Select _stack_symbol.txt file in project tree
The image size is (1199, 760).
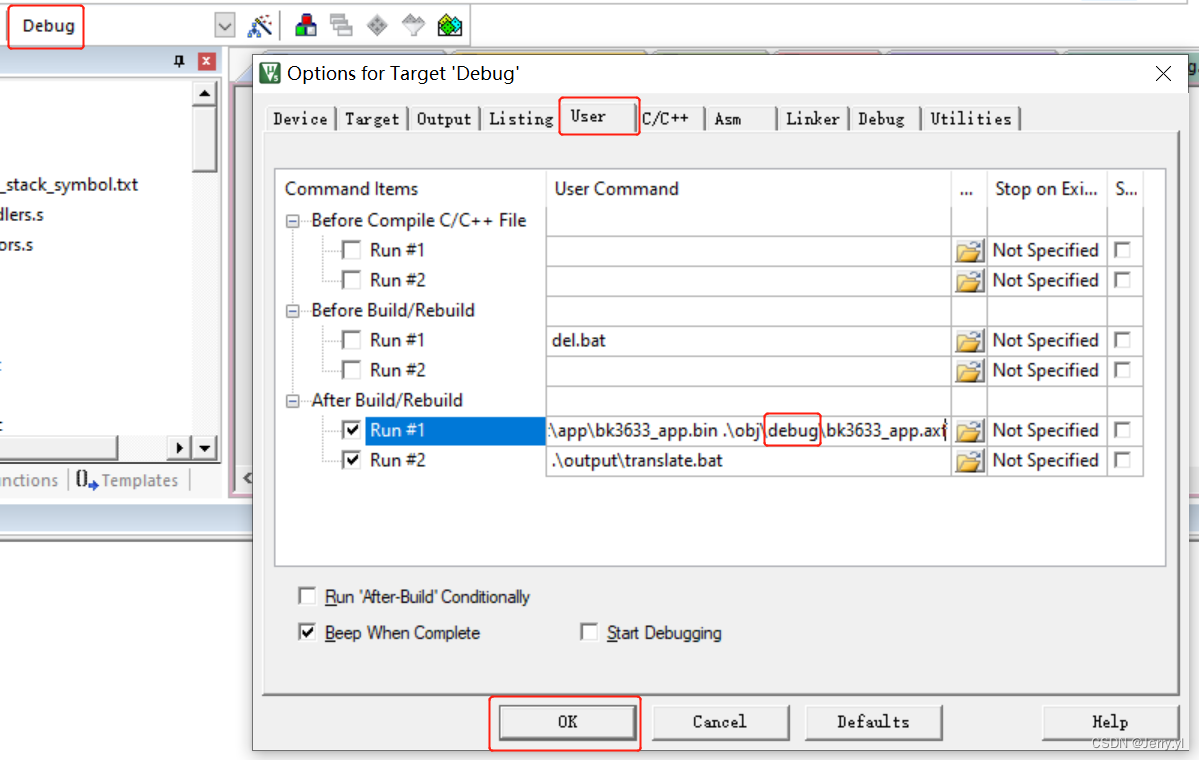(70, 185)
